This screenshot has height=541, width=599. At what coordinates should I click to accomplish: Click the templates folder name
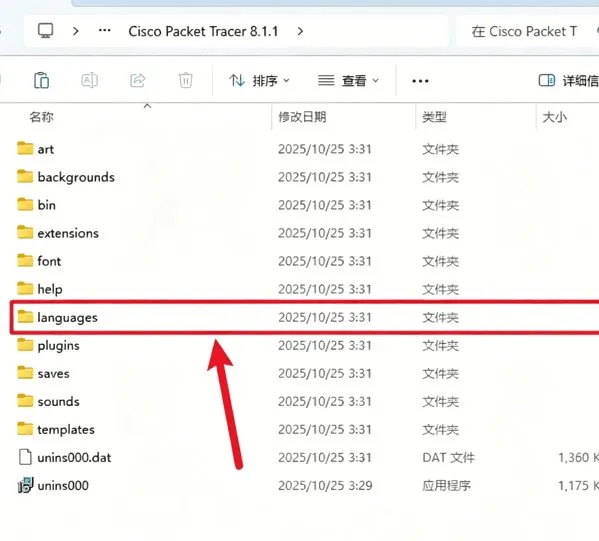coord(66,430)
